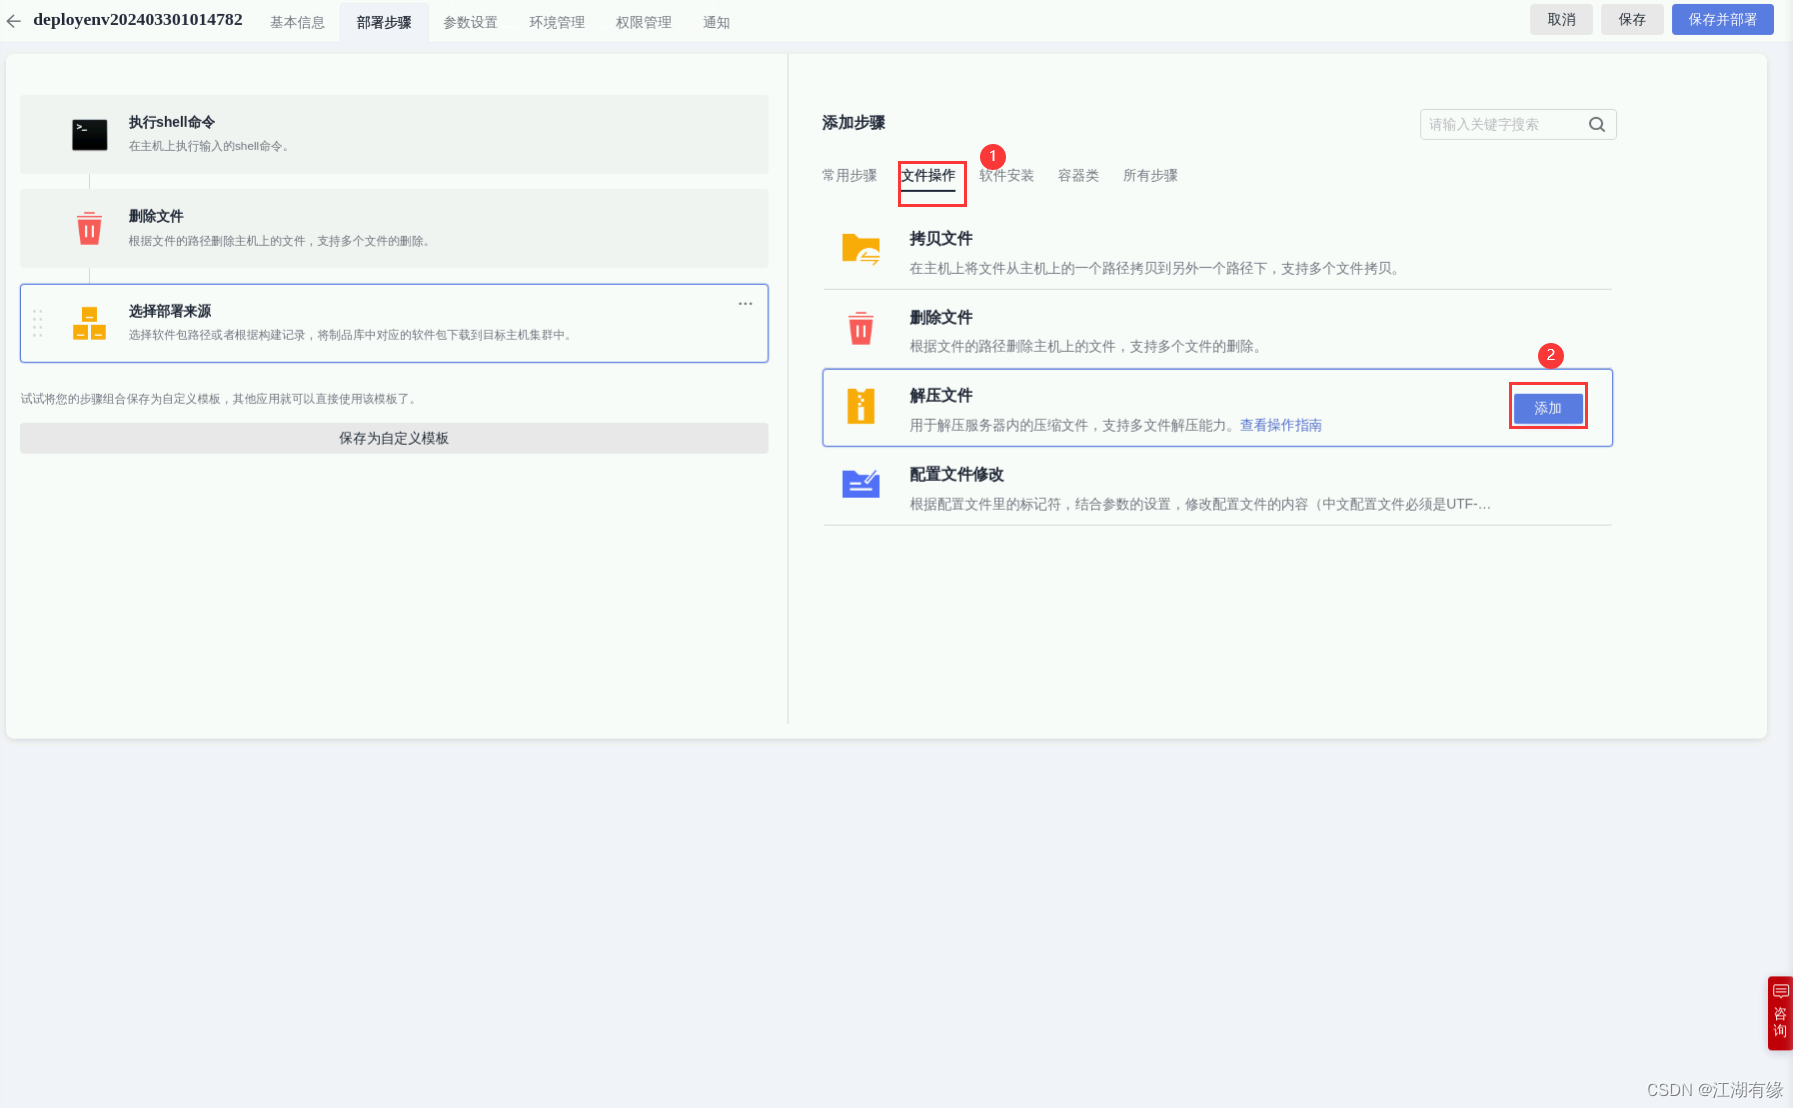Open the 环境管理 tab

click(556, 21)
